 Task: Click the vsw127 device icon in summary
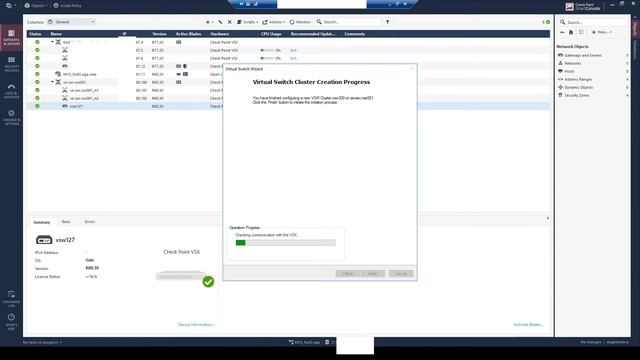(44, 240)
